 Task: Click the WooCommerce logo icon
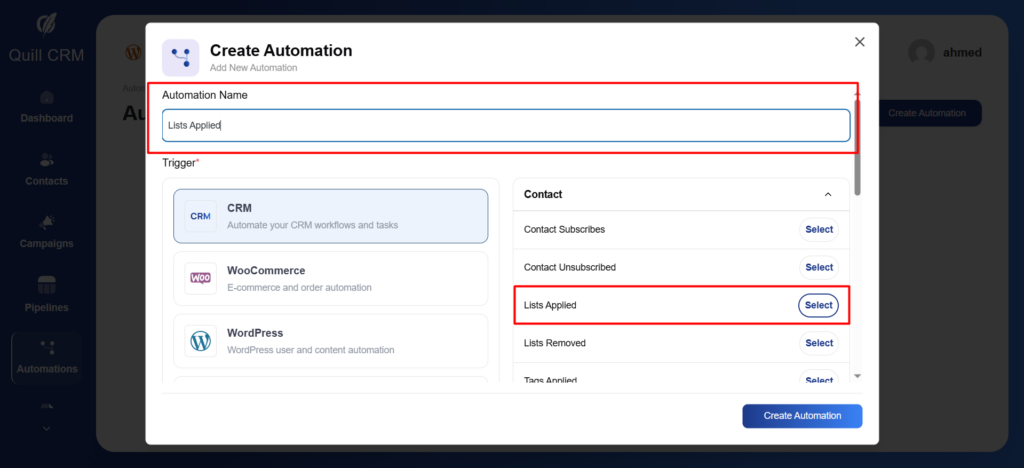[x=200, y=278]
